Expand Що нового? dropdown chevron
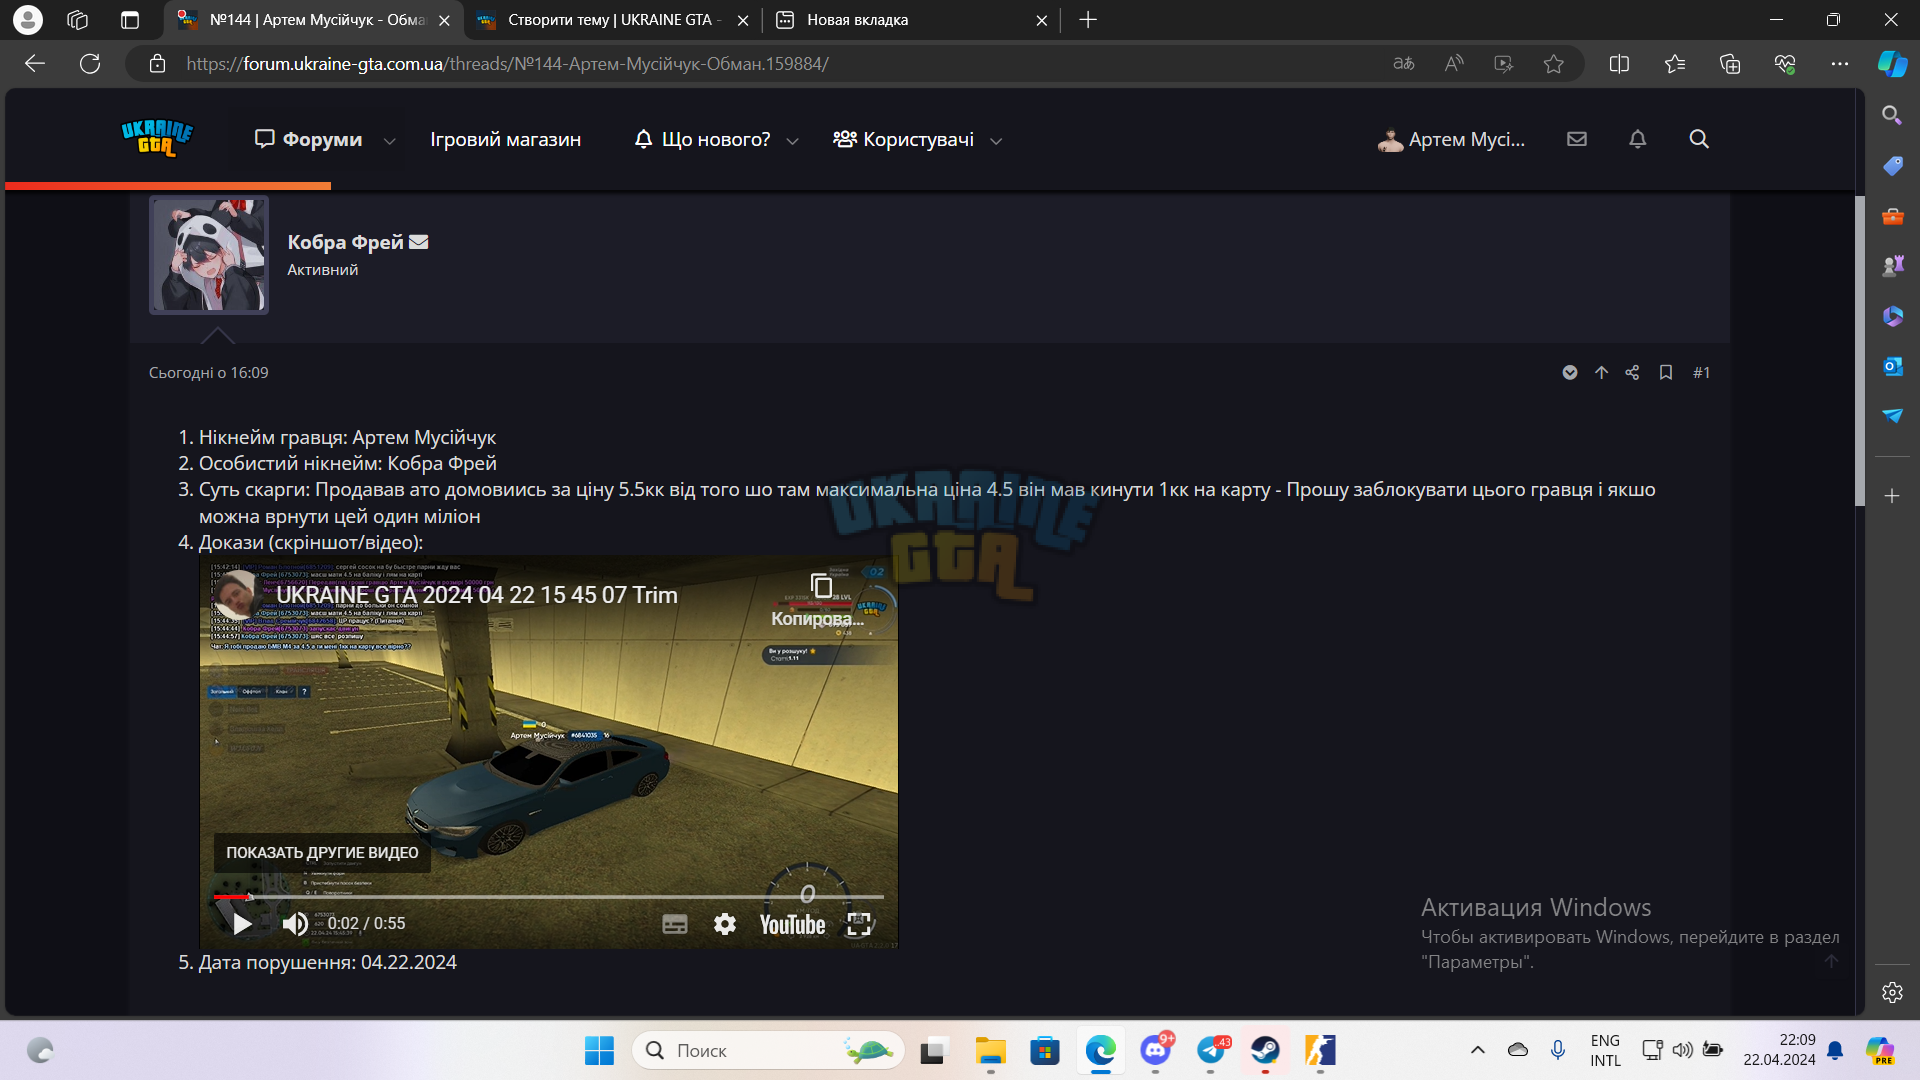Screen dimensions: 1920x1080 (x=793, y=141)
